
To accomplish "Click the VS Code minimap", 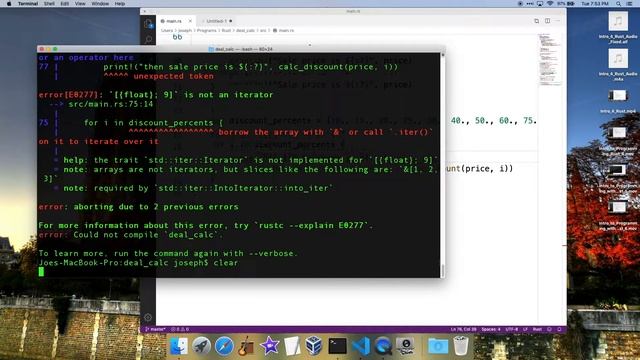I will tap(550, 60).
